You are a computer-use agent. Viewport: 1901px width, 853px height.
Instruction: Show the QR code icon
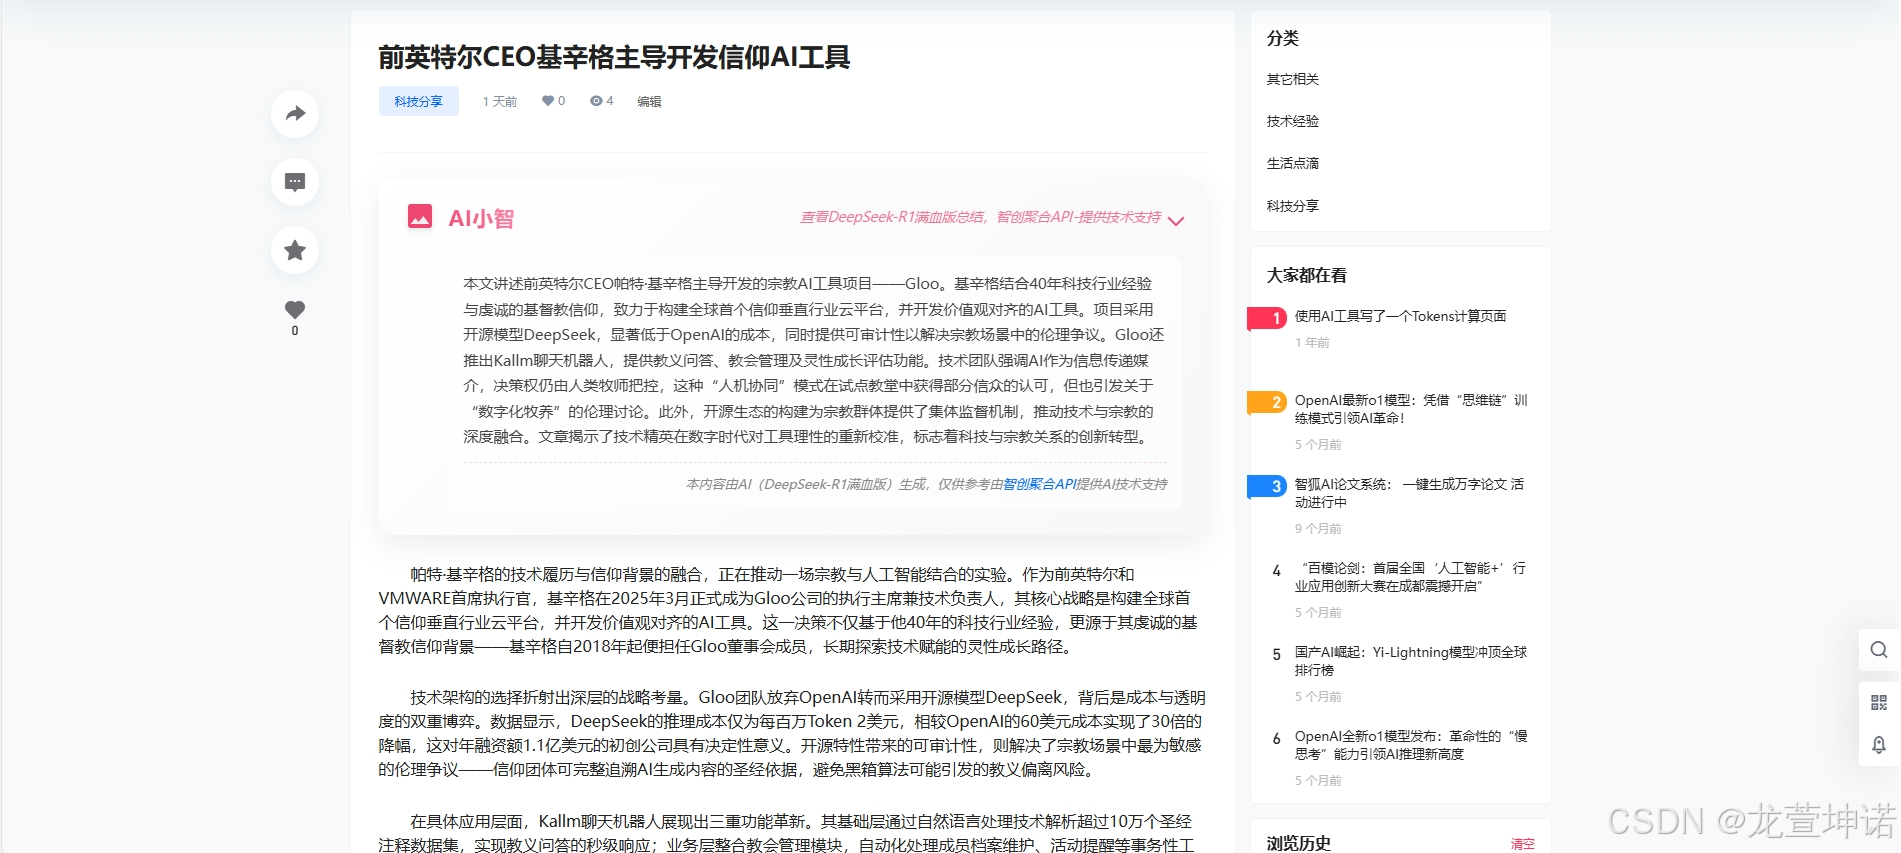(x=1879, y=703)
